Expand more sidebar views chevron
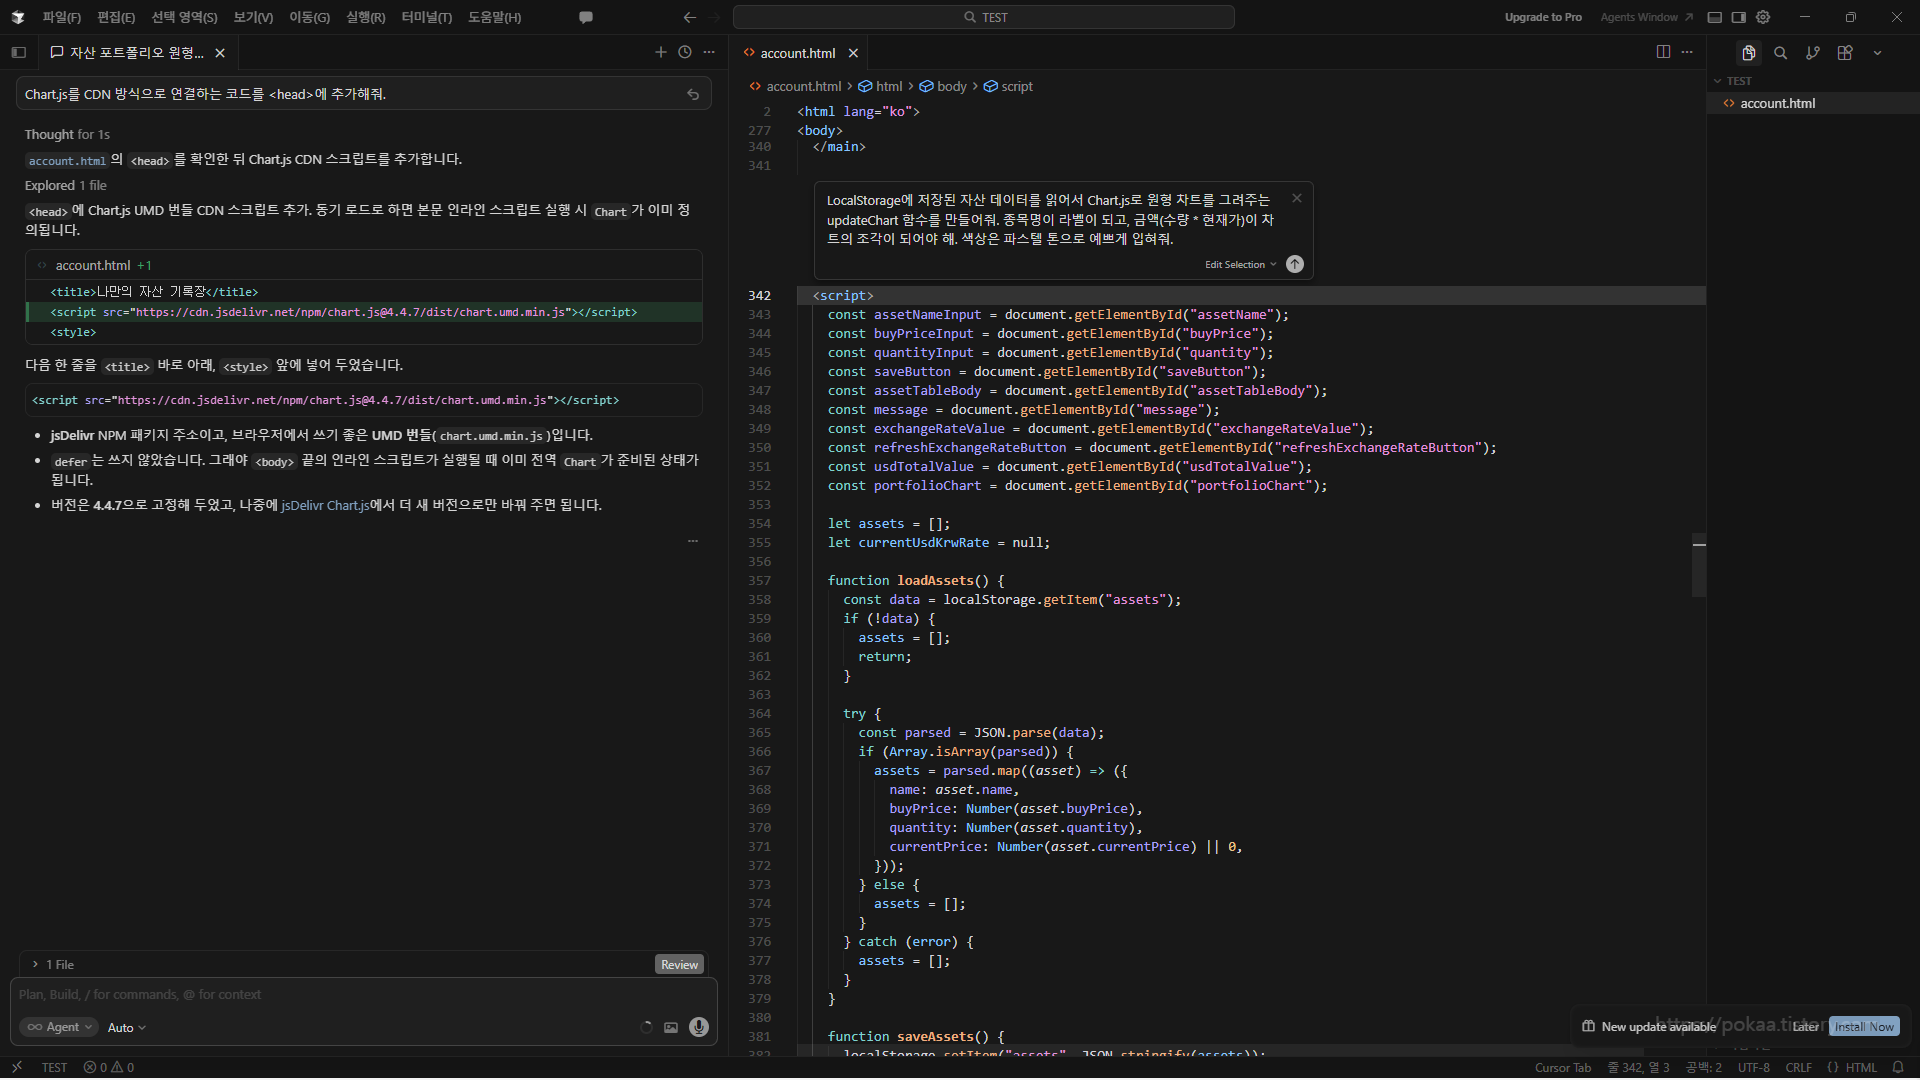1920x1080 pixels. click(1878, 53)
